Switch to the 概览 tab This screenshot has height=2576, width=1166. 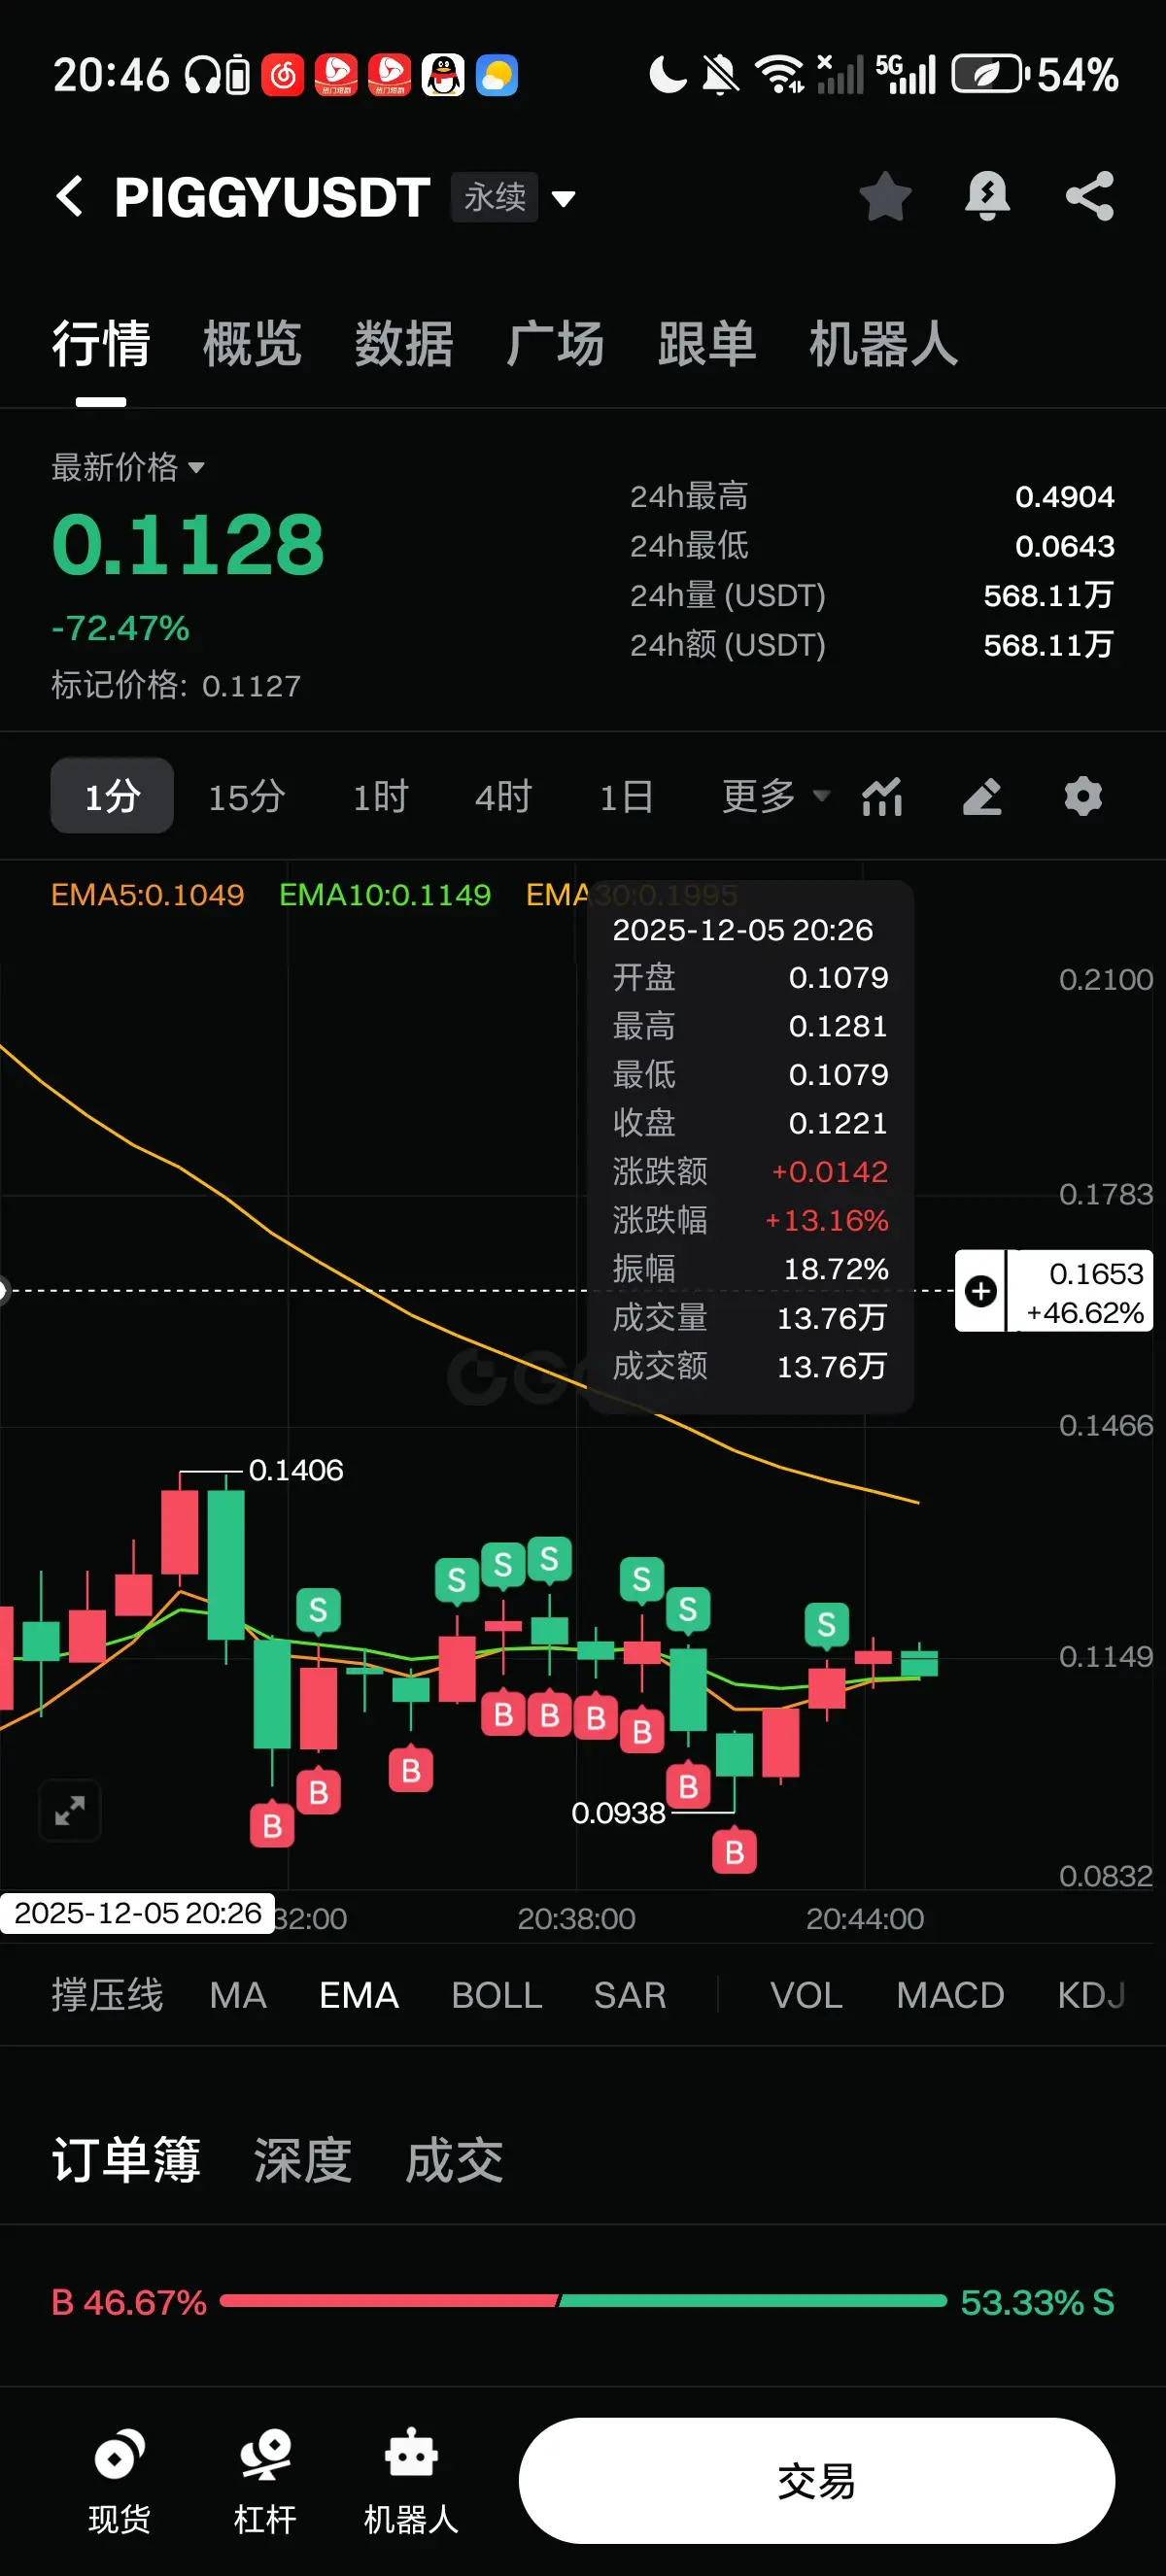coord(252,344)
